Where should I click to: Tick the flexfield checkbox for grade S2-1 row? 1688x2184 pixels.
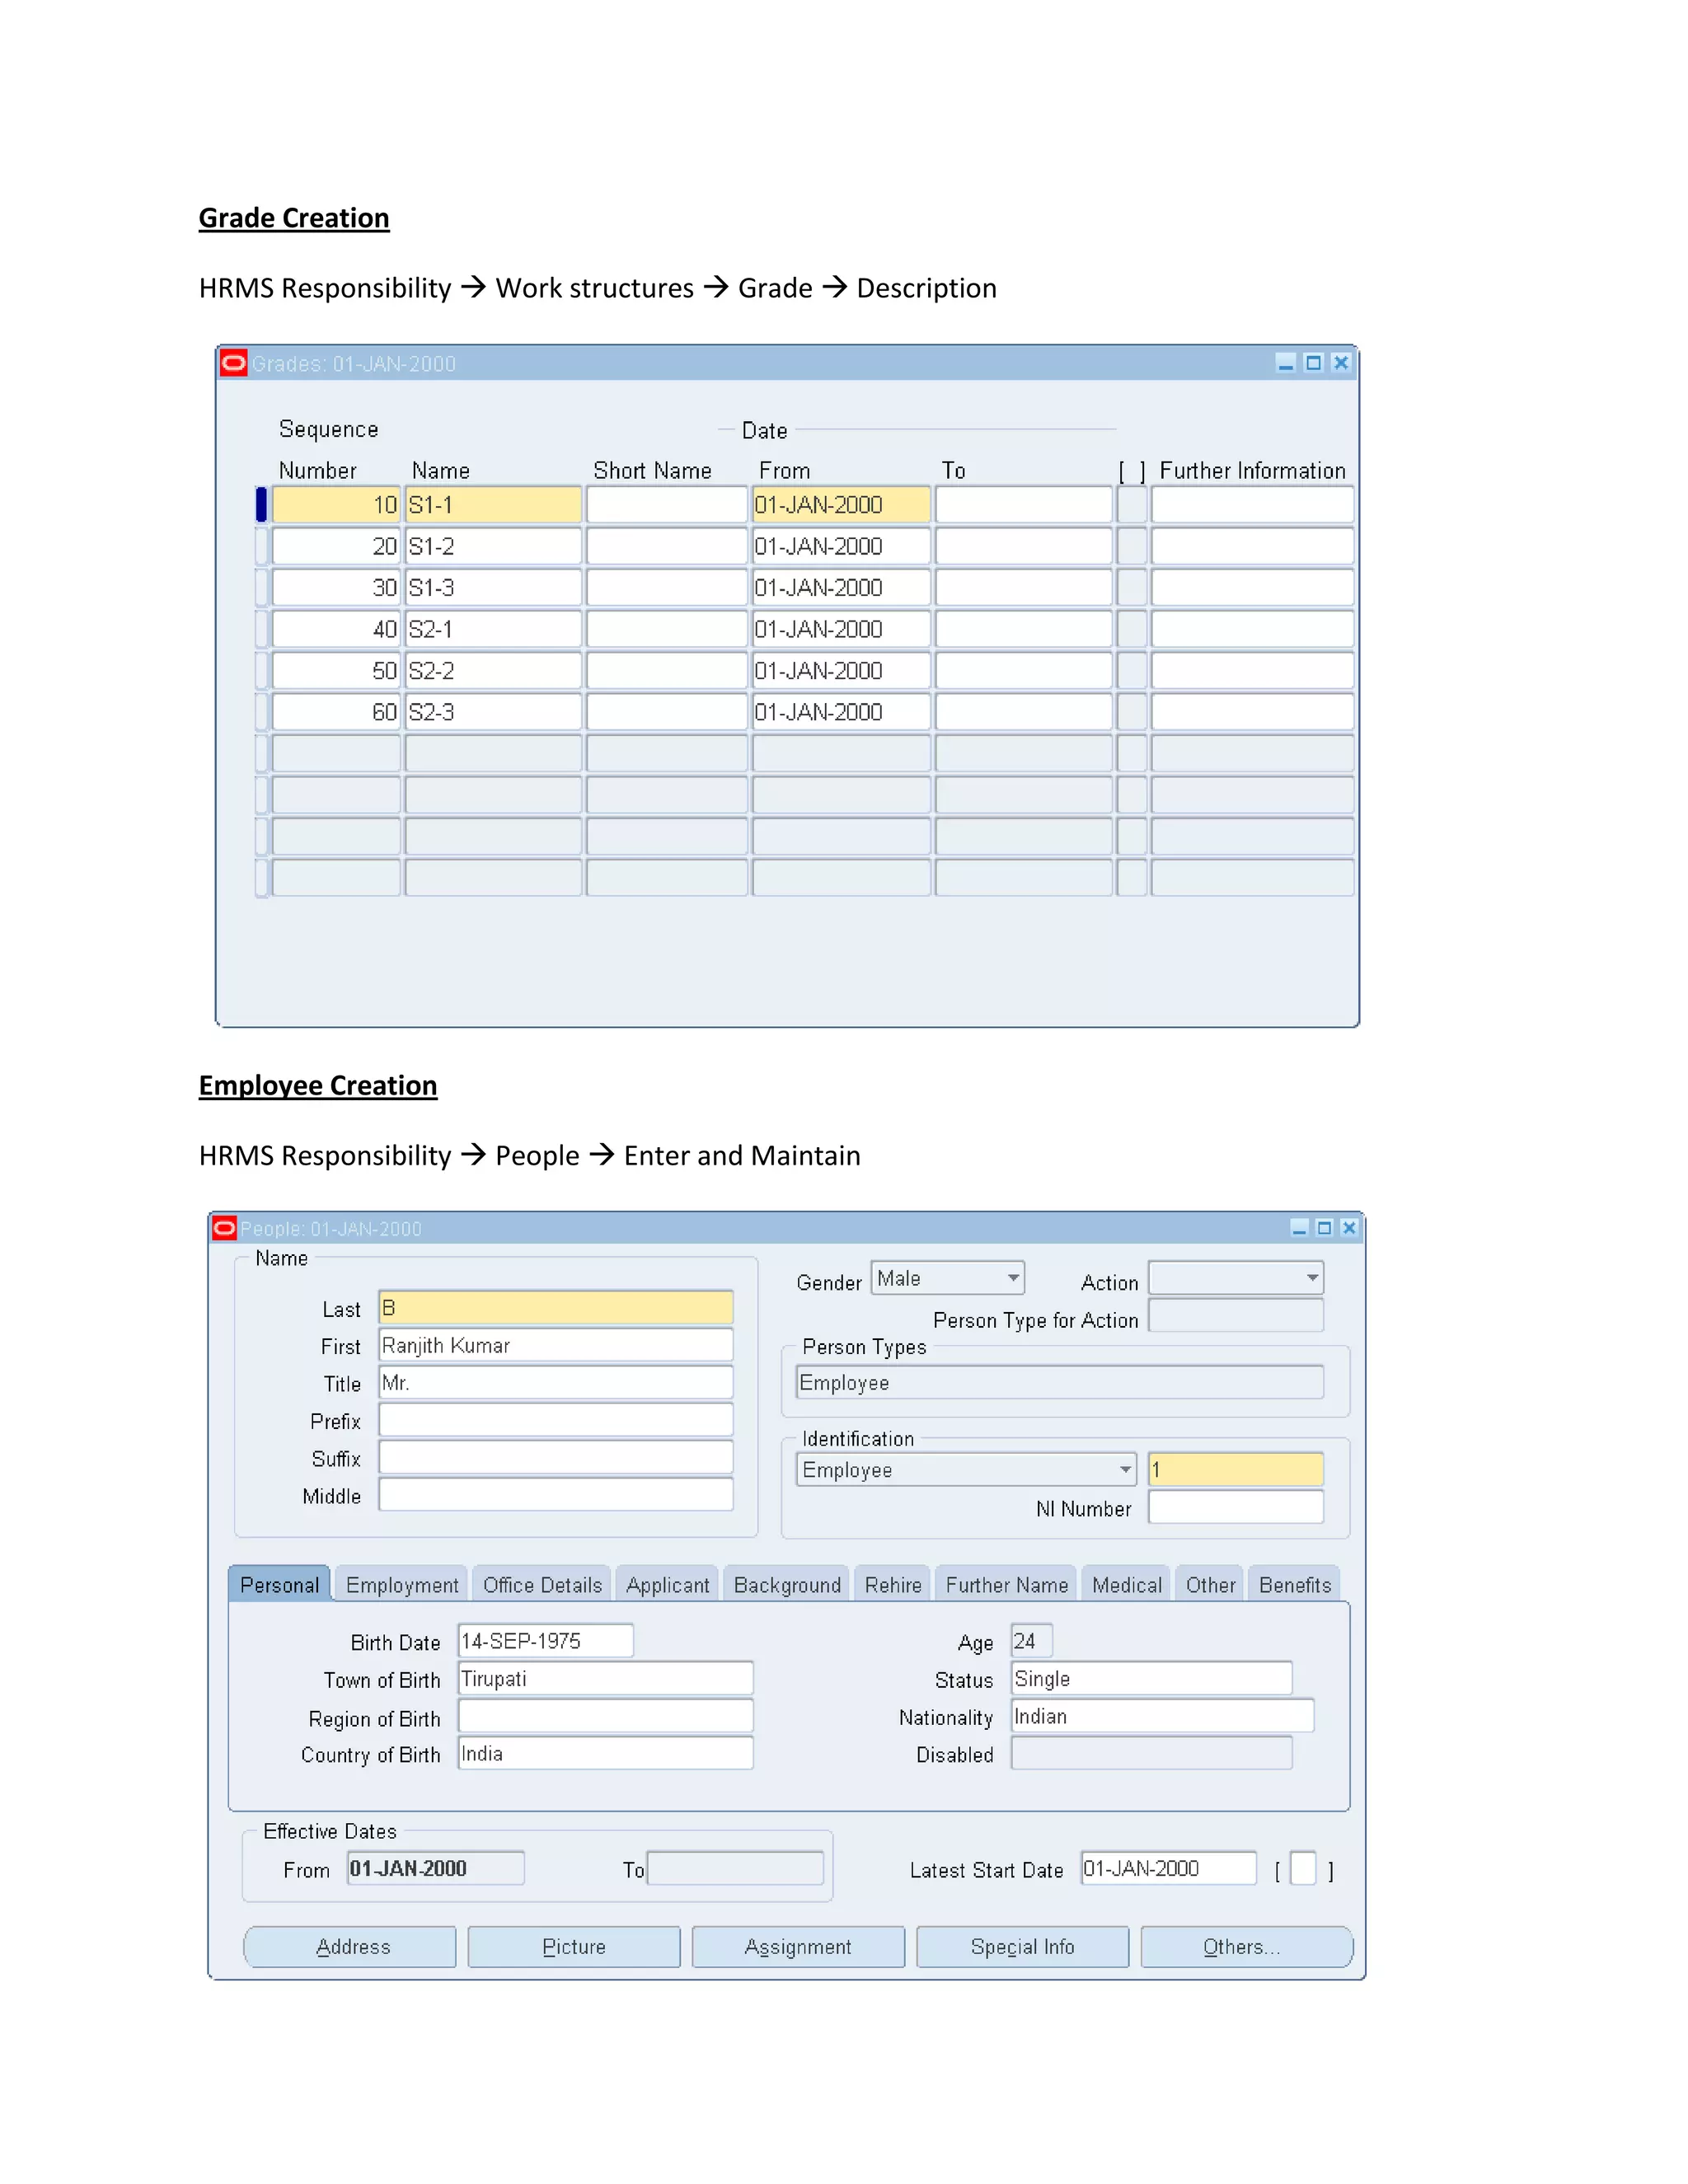1132,629
